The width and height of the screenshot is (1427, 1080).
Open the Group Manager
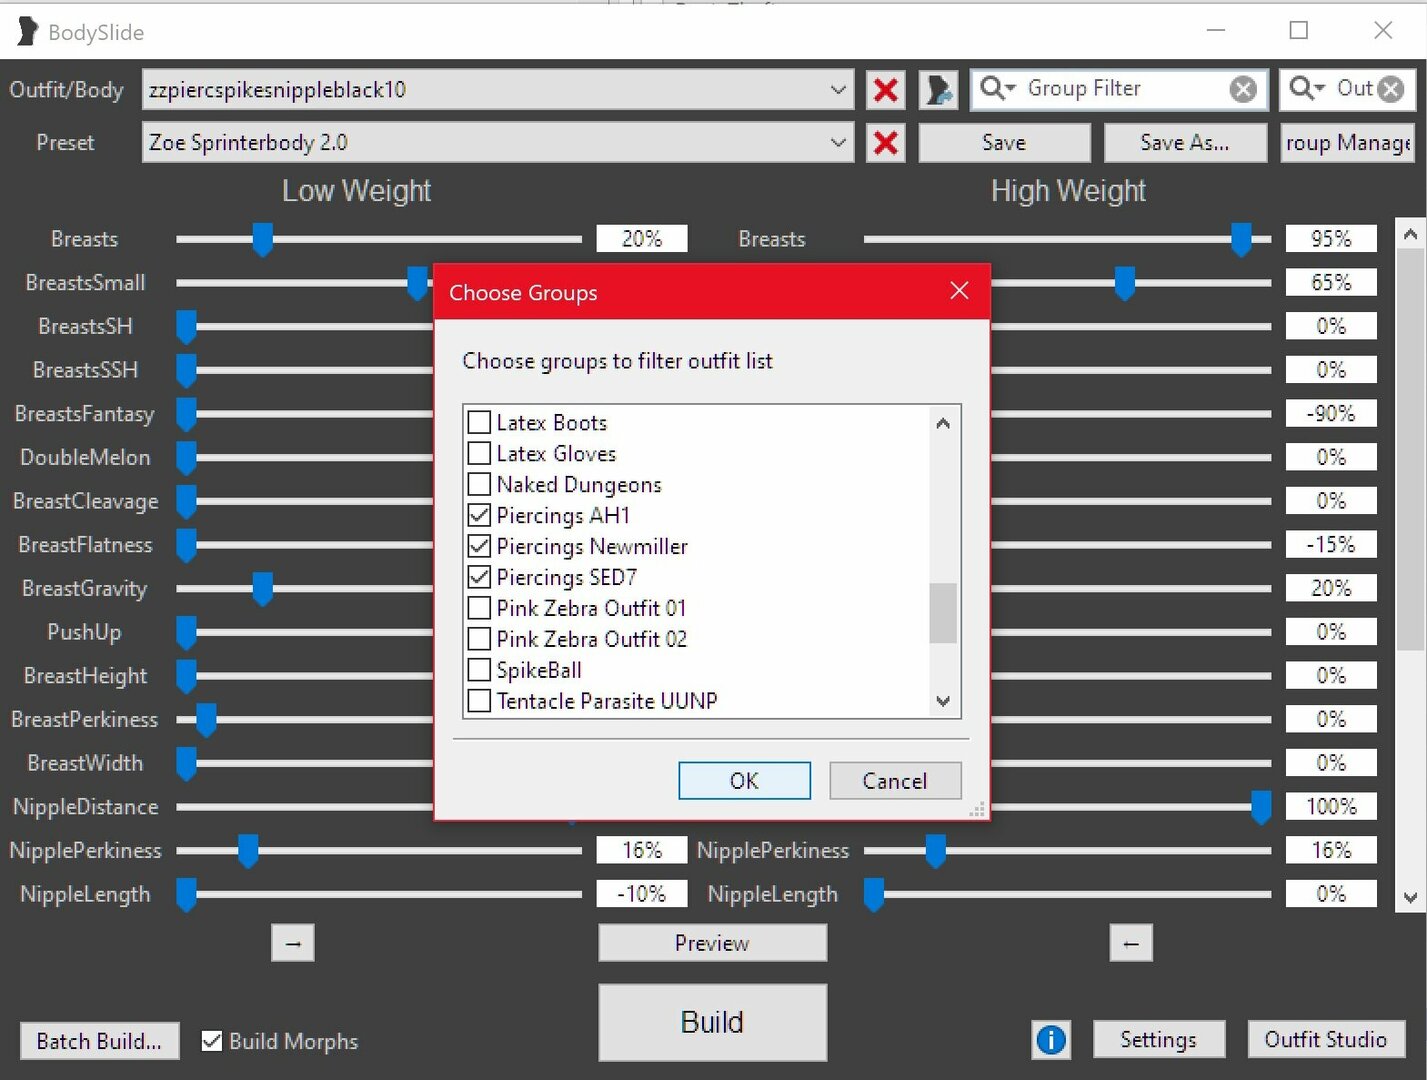(x=1347, y=143)
